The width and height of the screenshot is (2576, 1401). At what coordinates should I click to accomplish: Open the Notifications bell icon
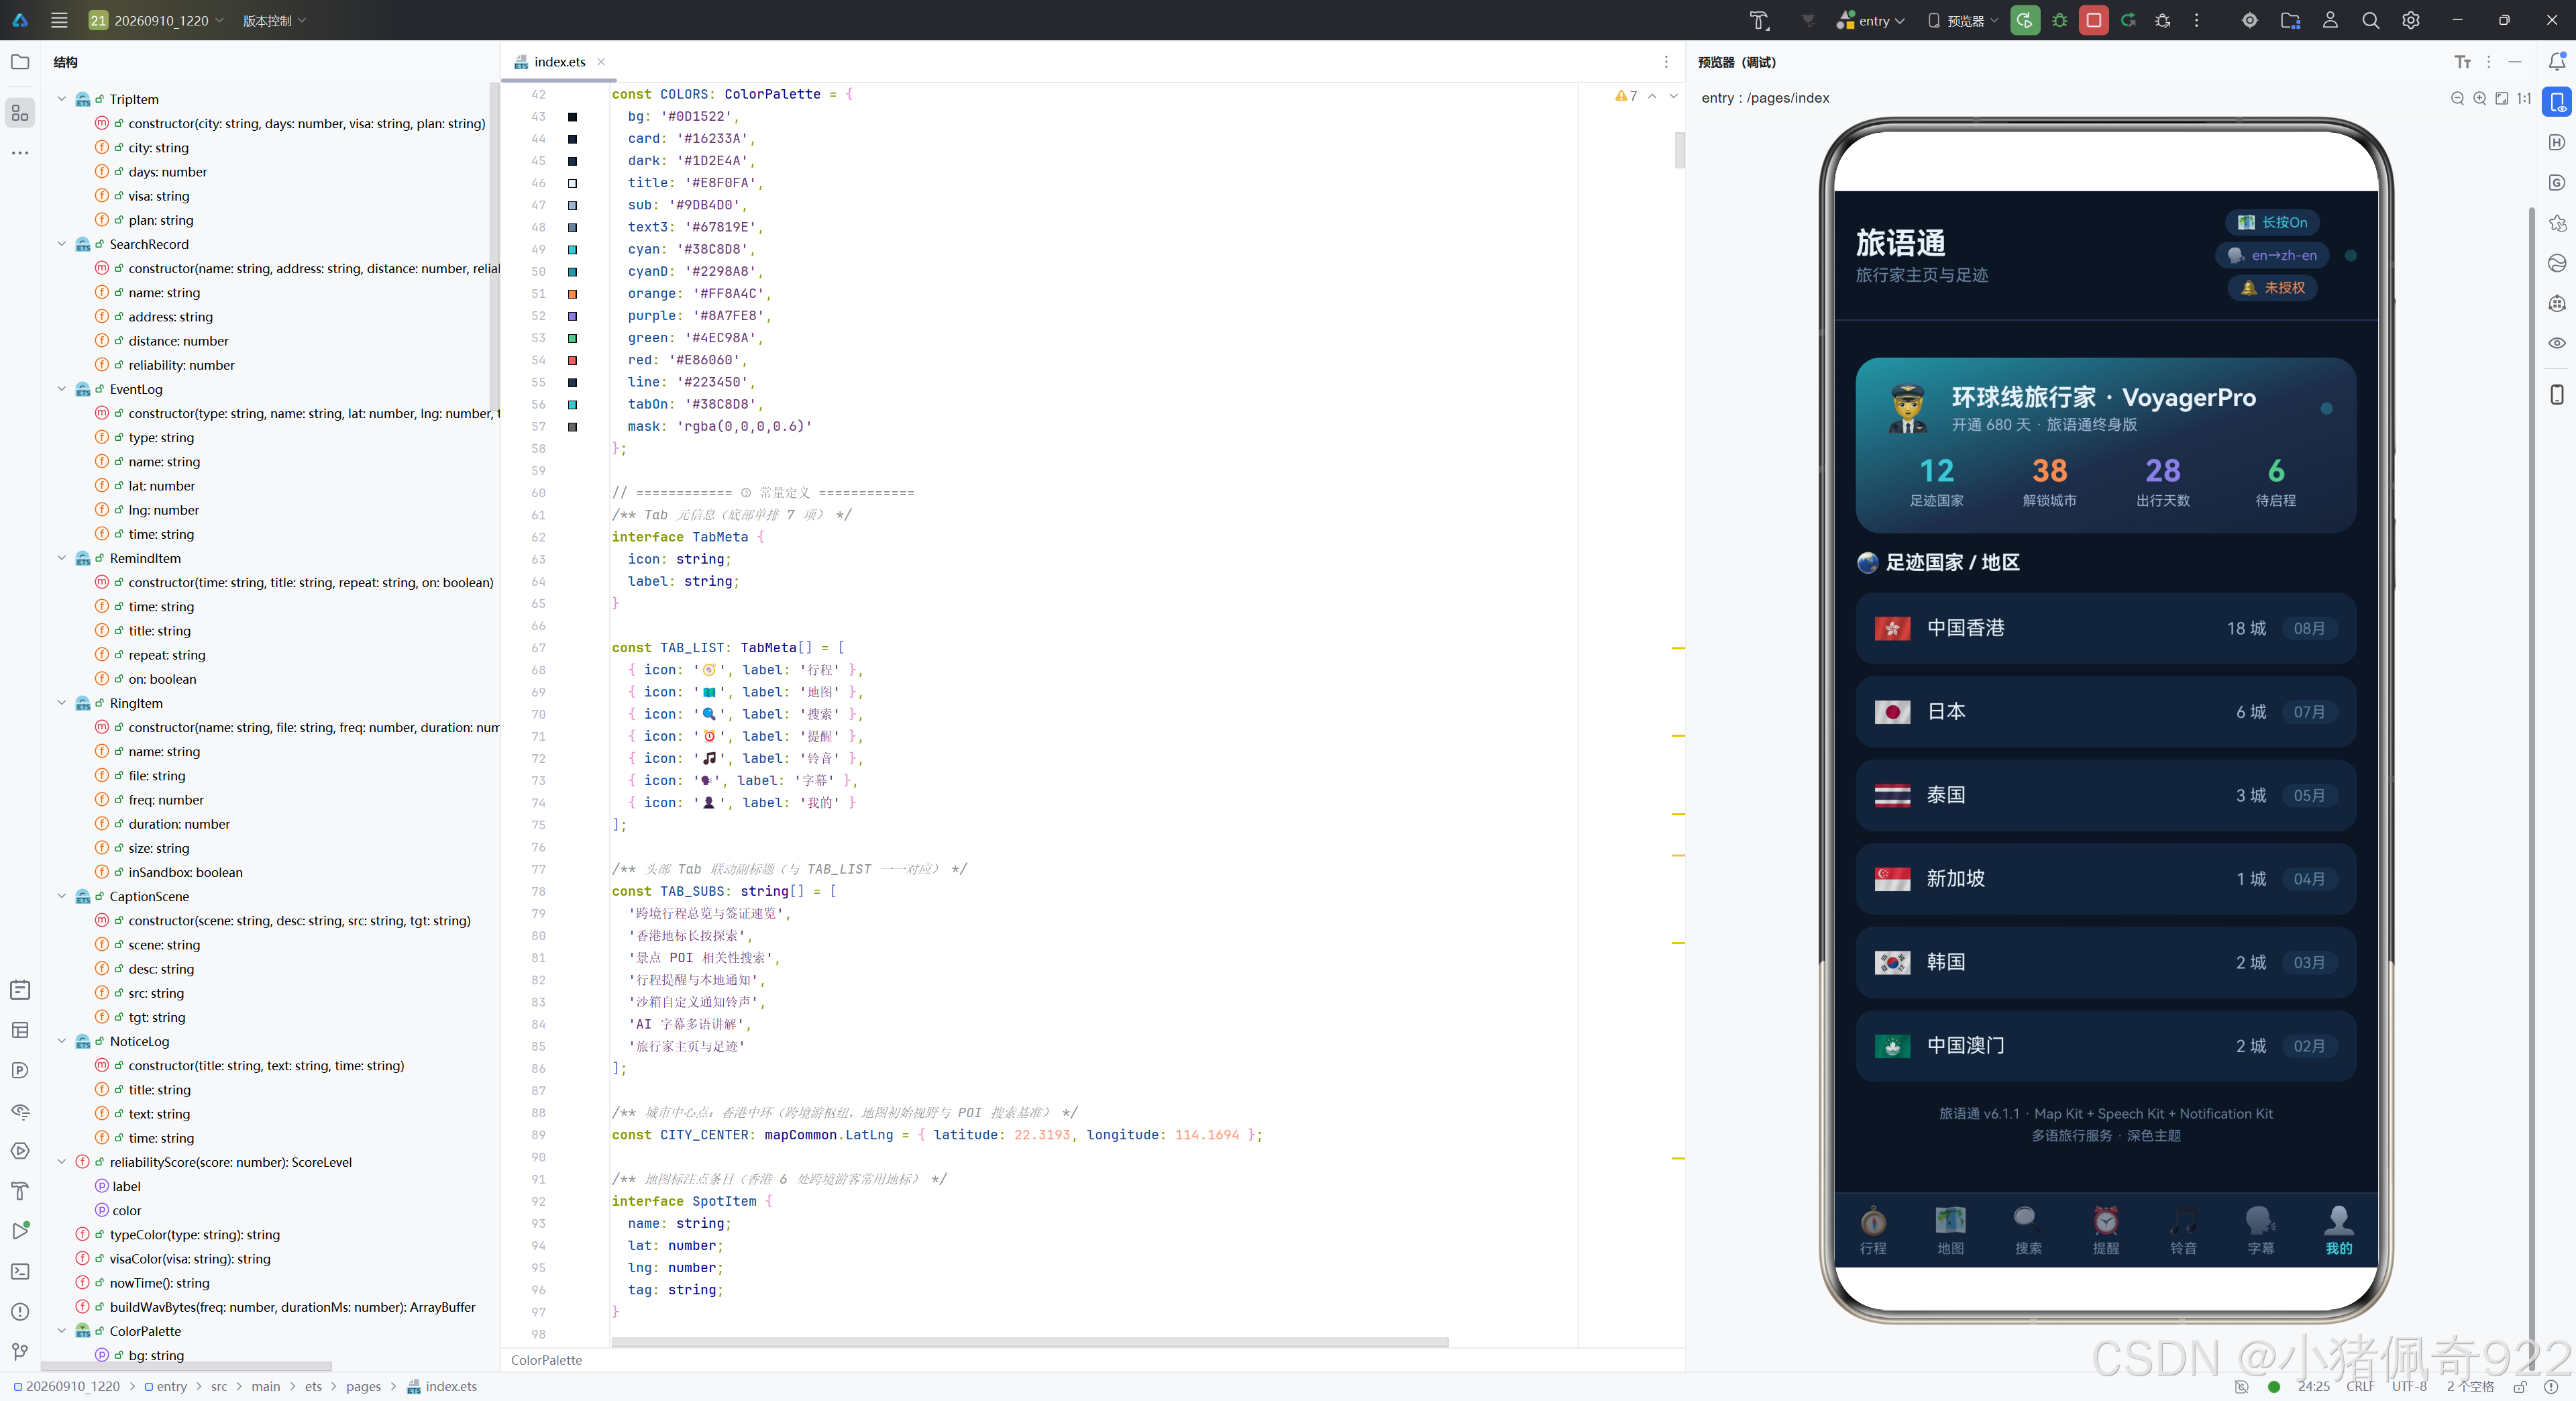click(2557, 62)
